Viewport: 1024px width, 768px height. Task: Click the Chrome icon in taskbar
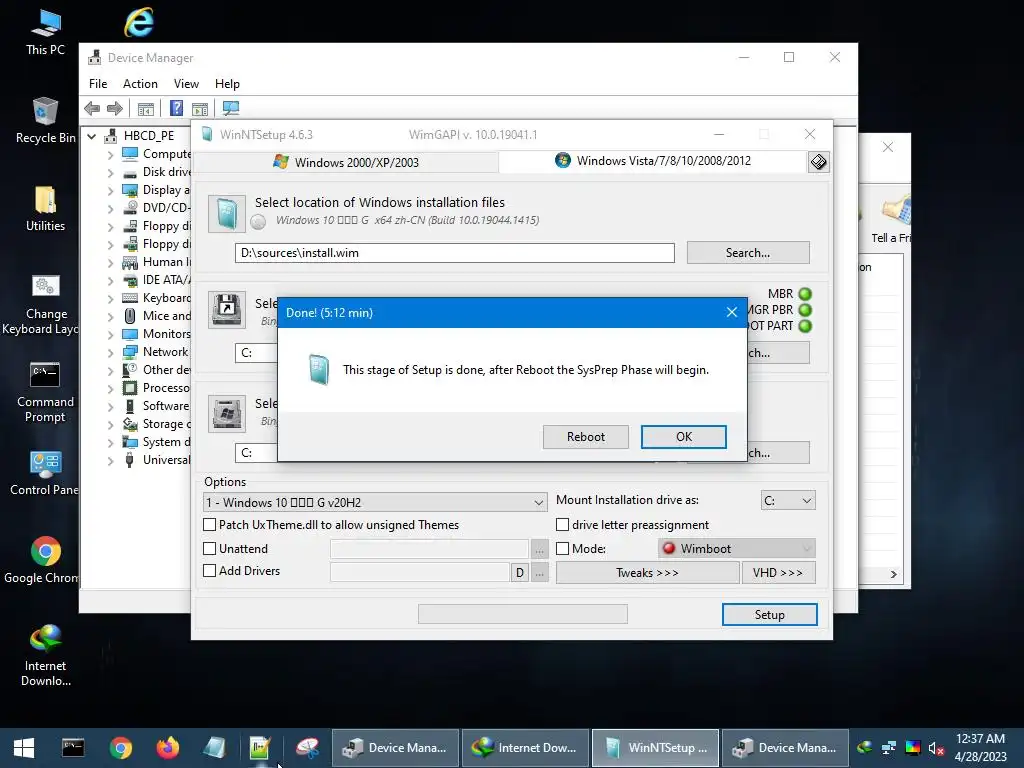pos(121,747)
